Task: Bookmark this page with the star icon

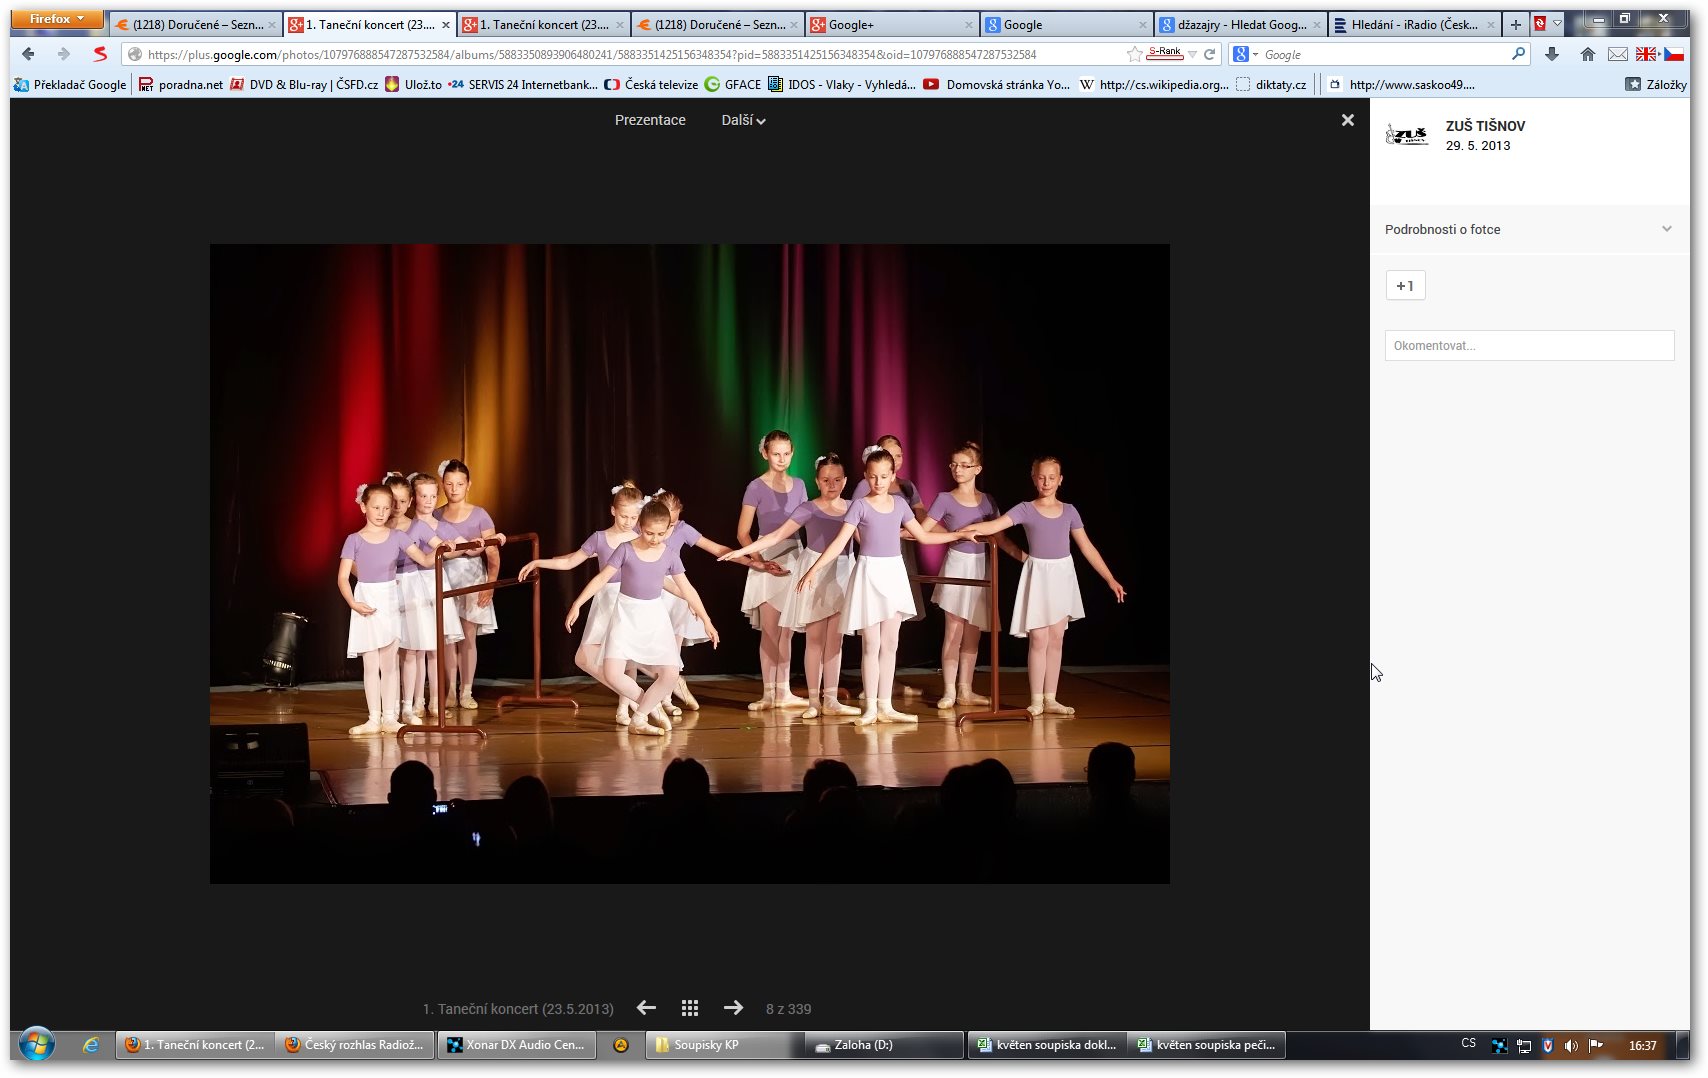Action: pyautogui.click(x=1134, y=54)
